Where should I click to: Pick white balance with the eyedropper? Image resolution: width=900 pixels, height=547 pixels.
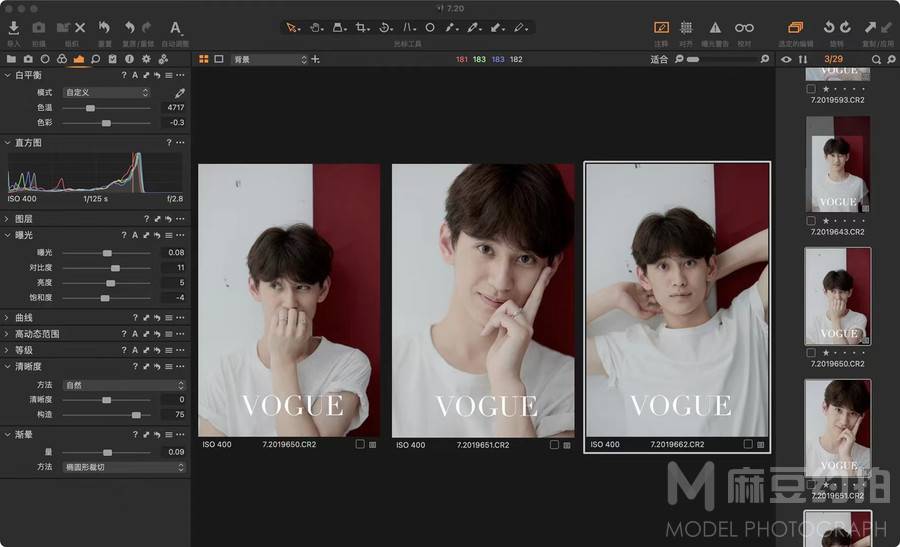point(180,92)
